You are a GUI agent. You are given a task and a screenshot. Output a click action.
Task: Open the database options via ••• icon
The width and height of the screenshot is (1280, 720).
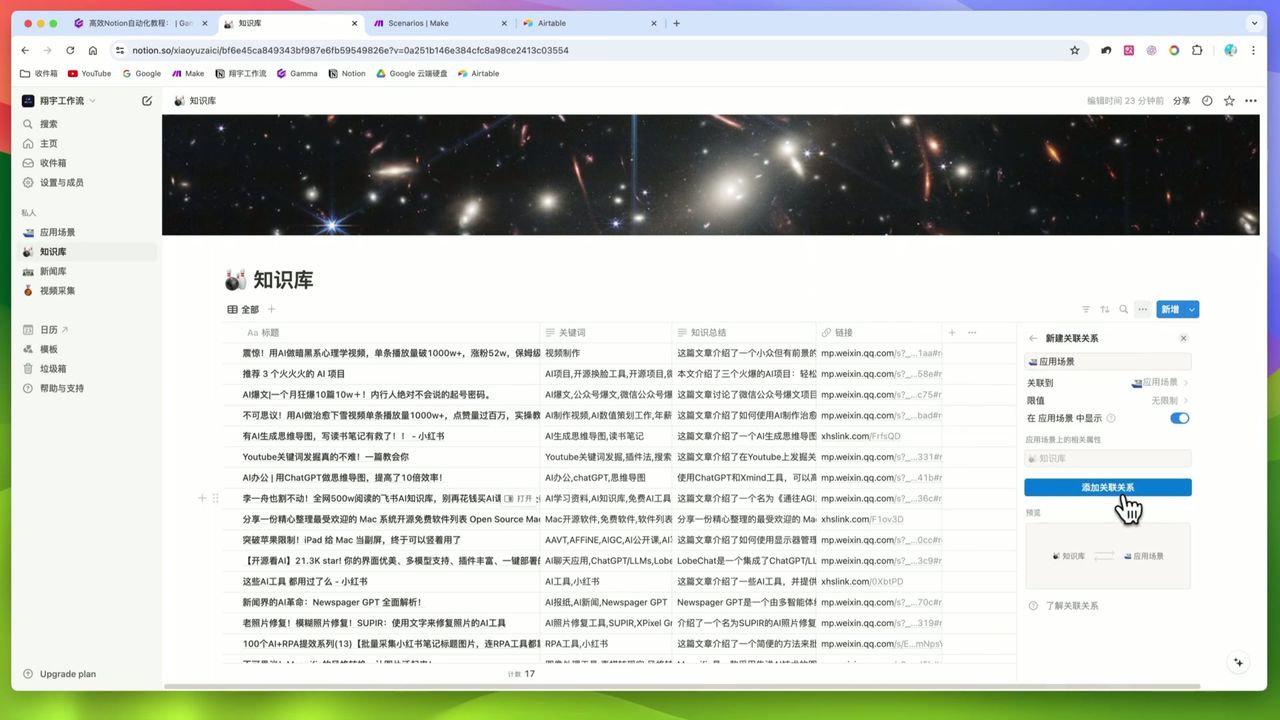pyautogui.click(x=1142, y=309)
